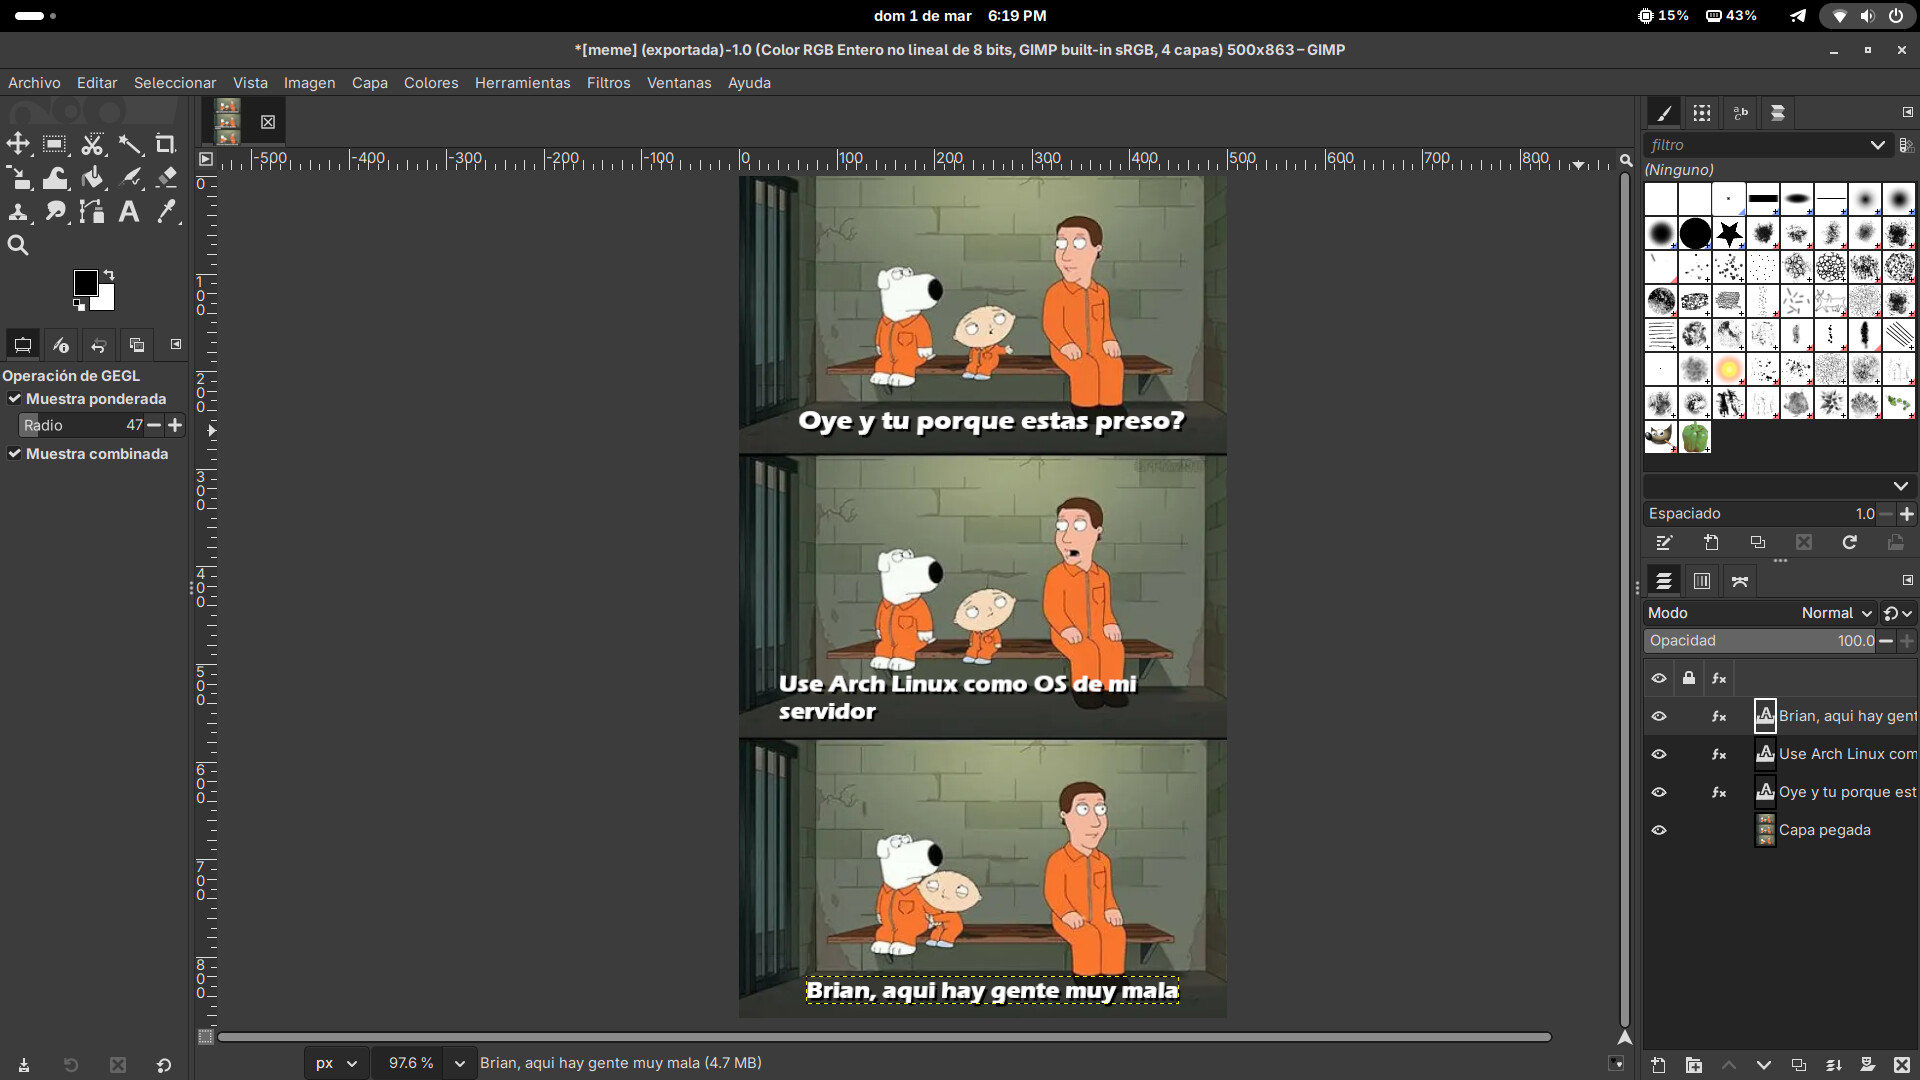
Task: Toggle Muestra combinada checkbox
Action: (x=15, y=454)
